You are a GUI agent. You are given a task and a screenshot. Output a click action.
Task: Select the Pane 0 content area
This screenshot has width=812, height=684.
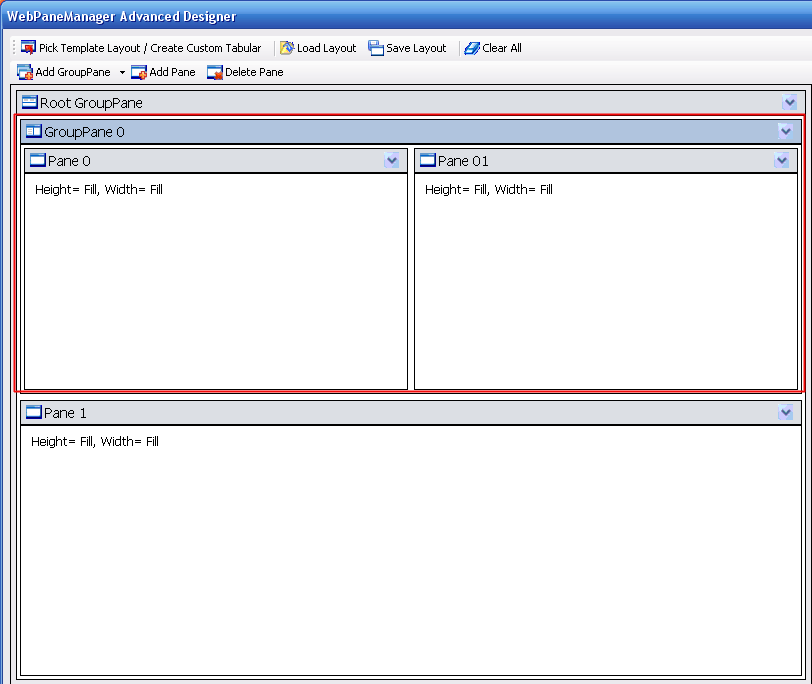(215, 290)
